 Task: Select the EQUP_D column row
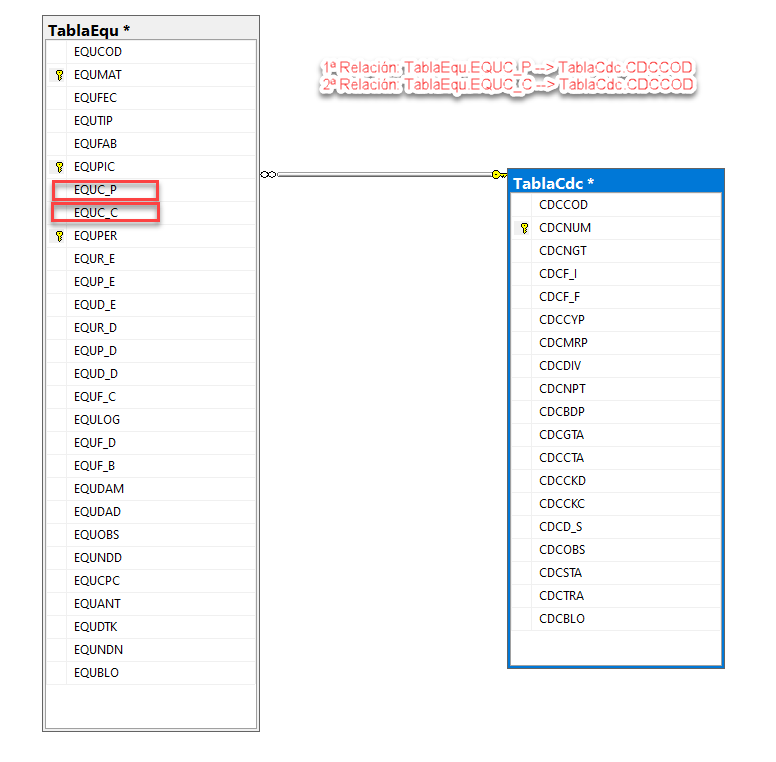[x=151, y=351]
